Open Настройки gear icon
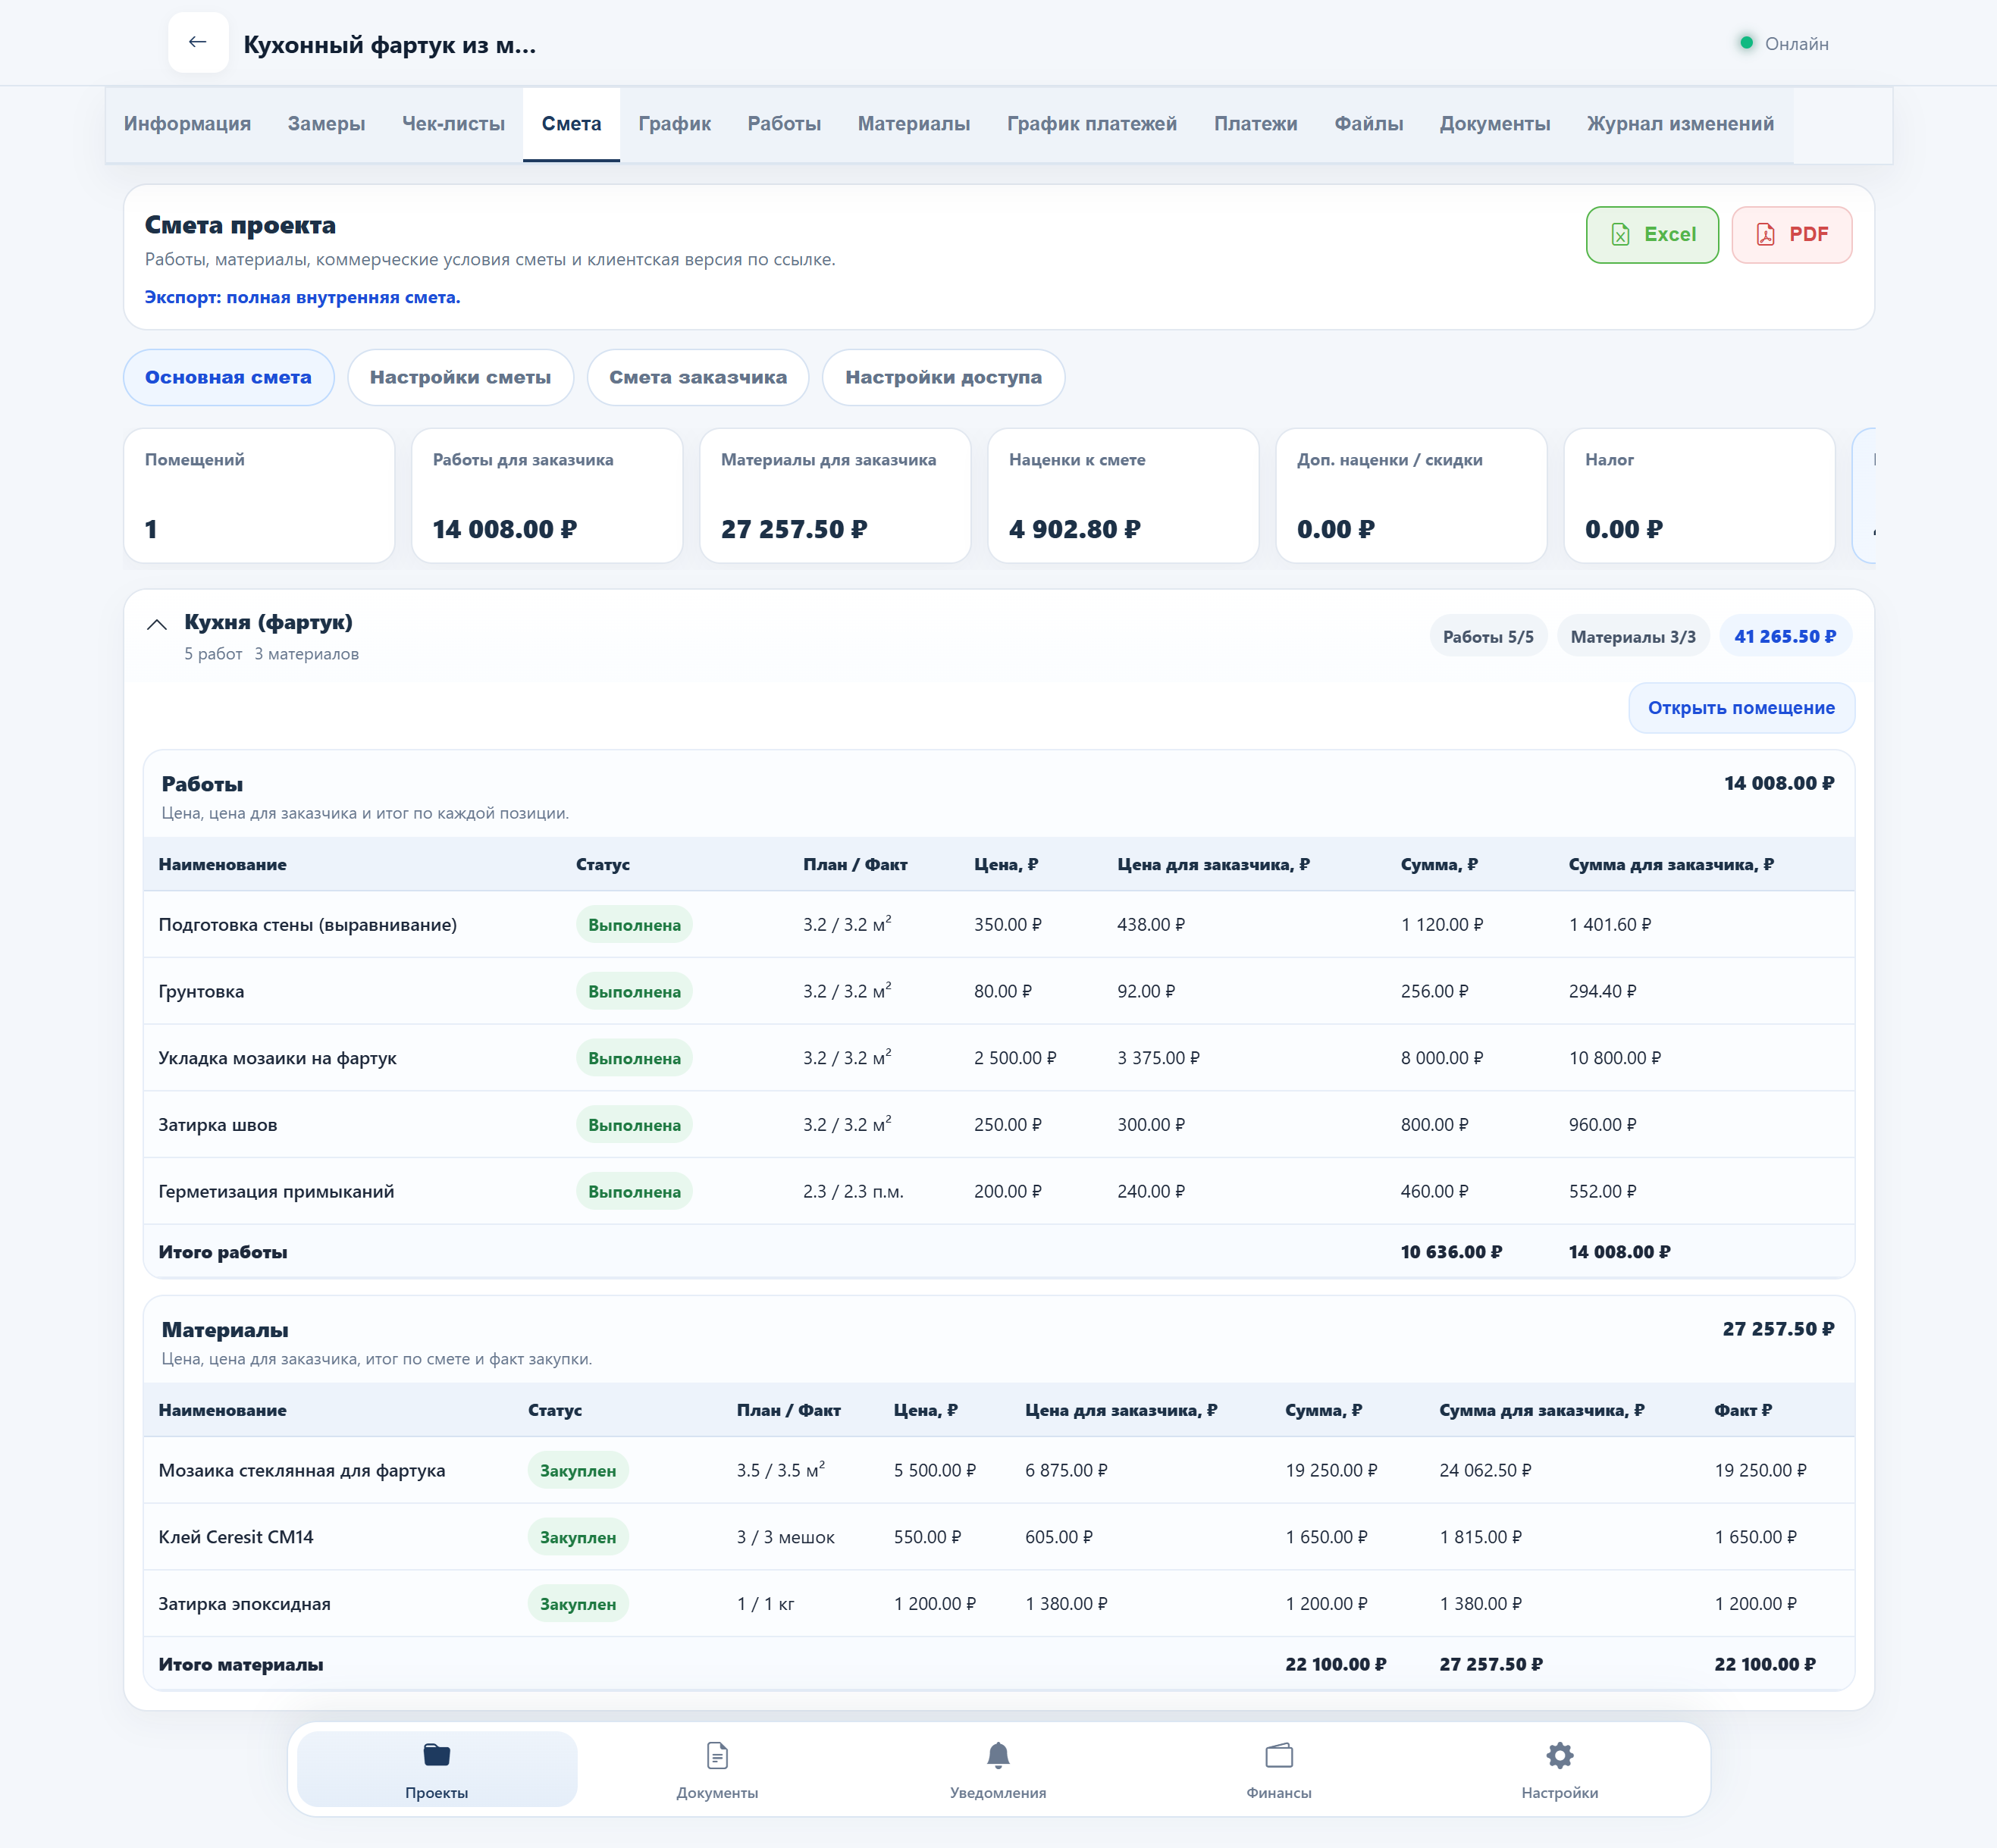The height and width of the screenshot is (1848, 1997). 1559,1755
